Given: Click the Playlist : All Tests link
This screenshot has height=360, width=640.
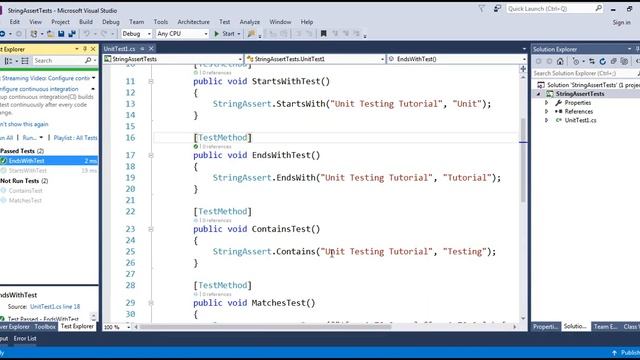Looking at the screenshot, I should (76, 138).
